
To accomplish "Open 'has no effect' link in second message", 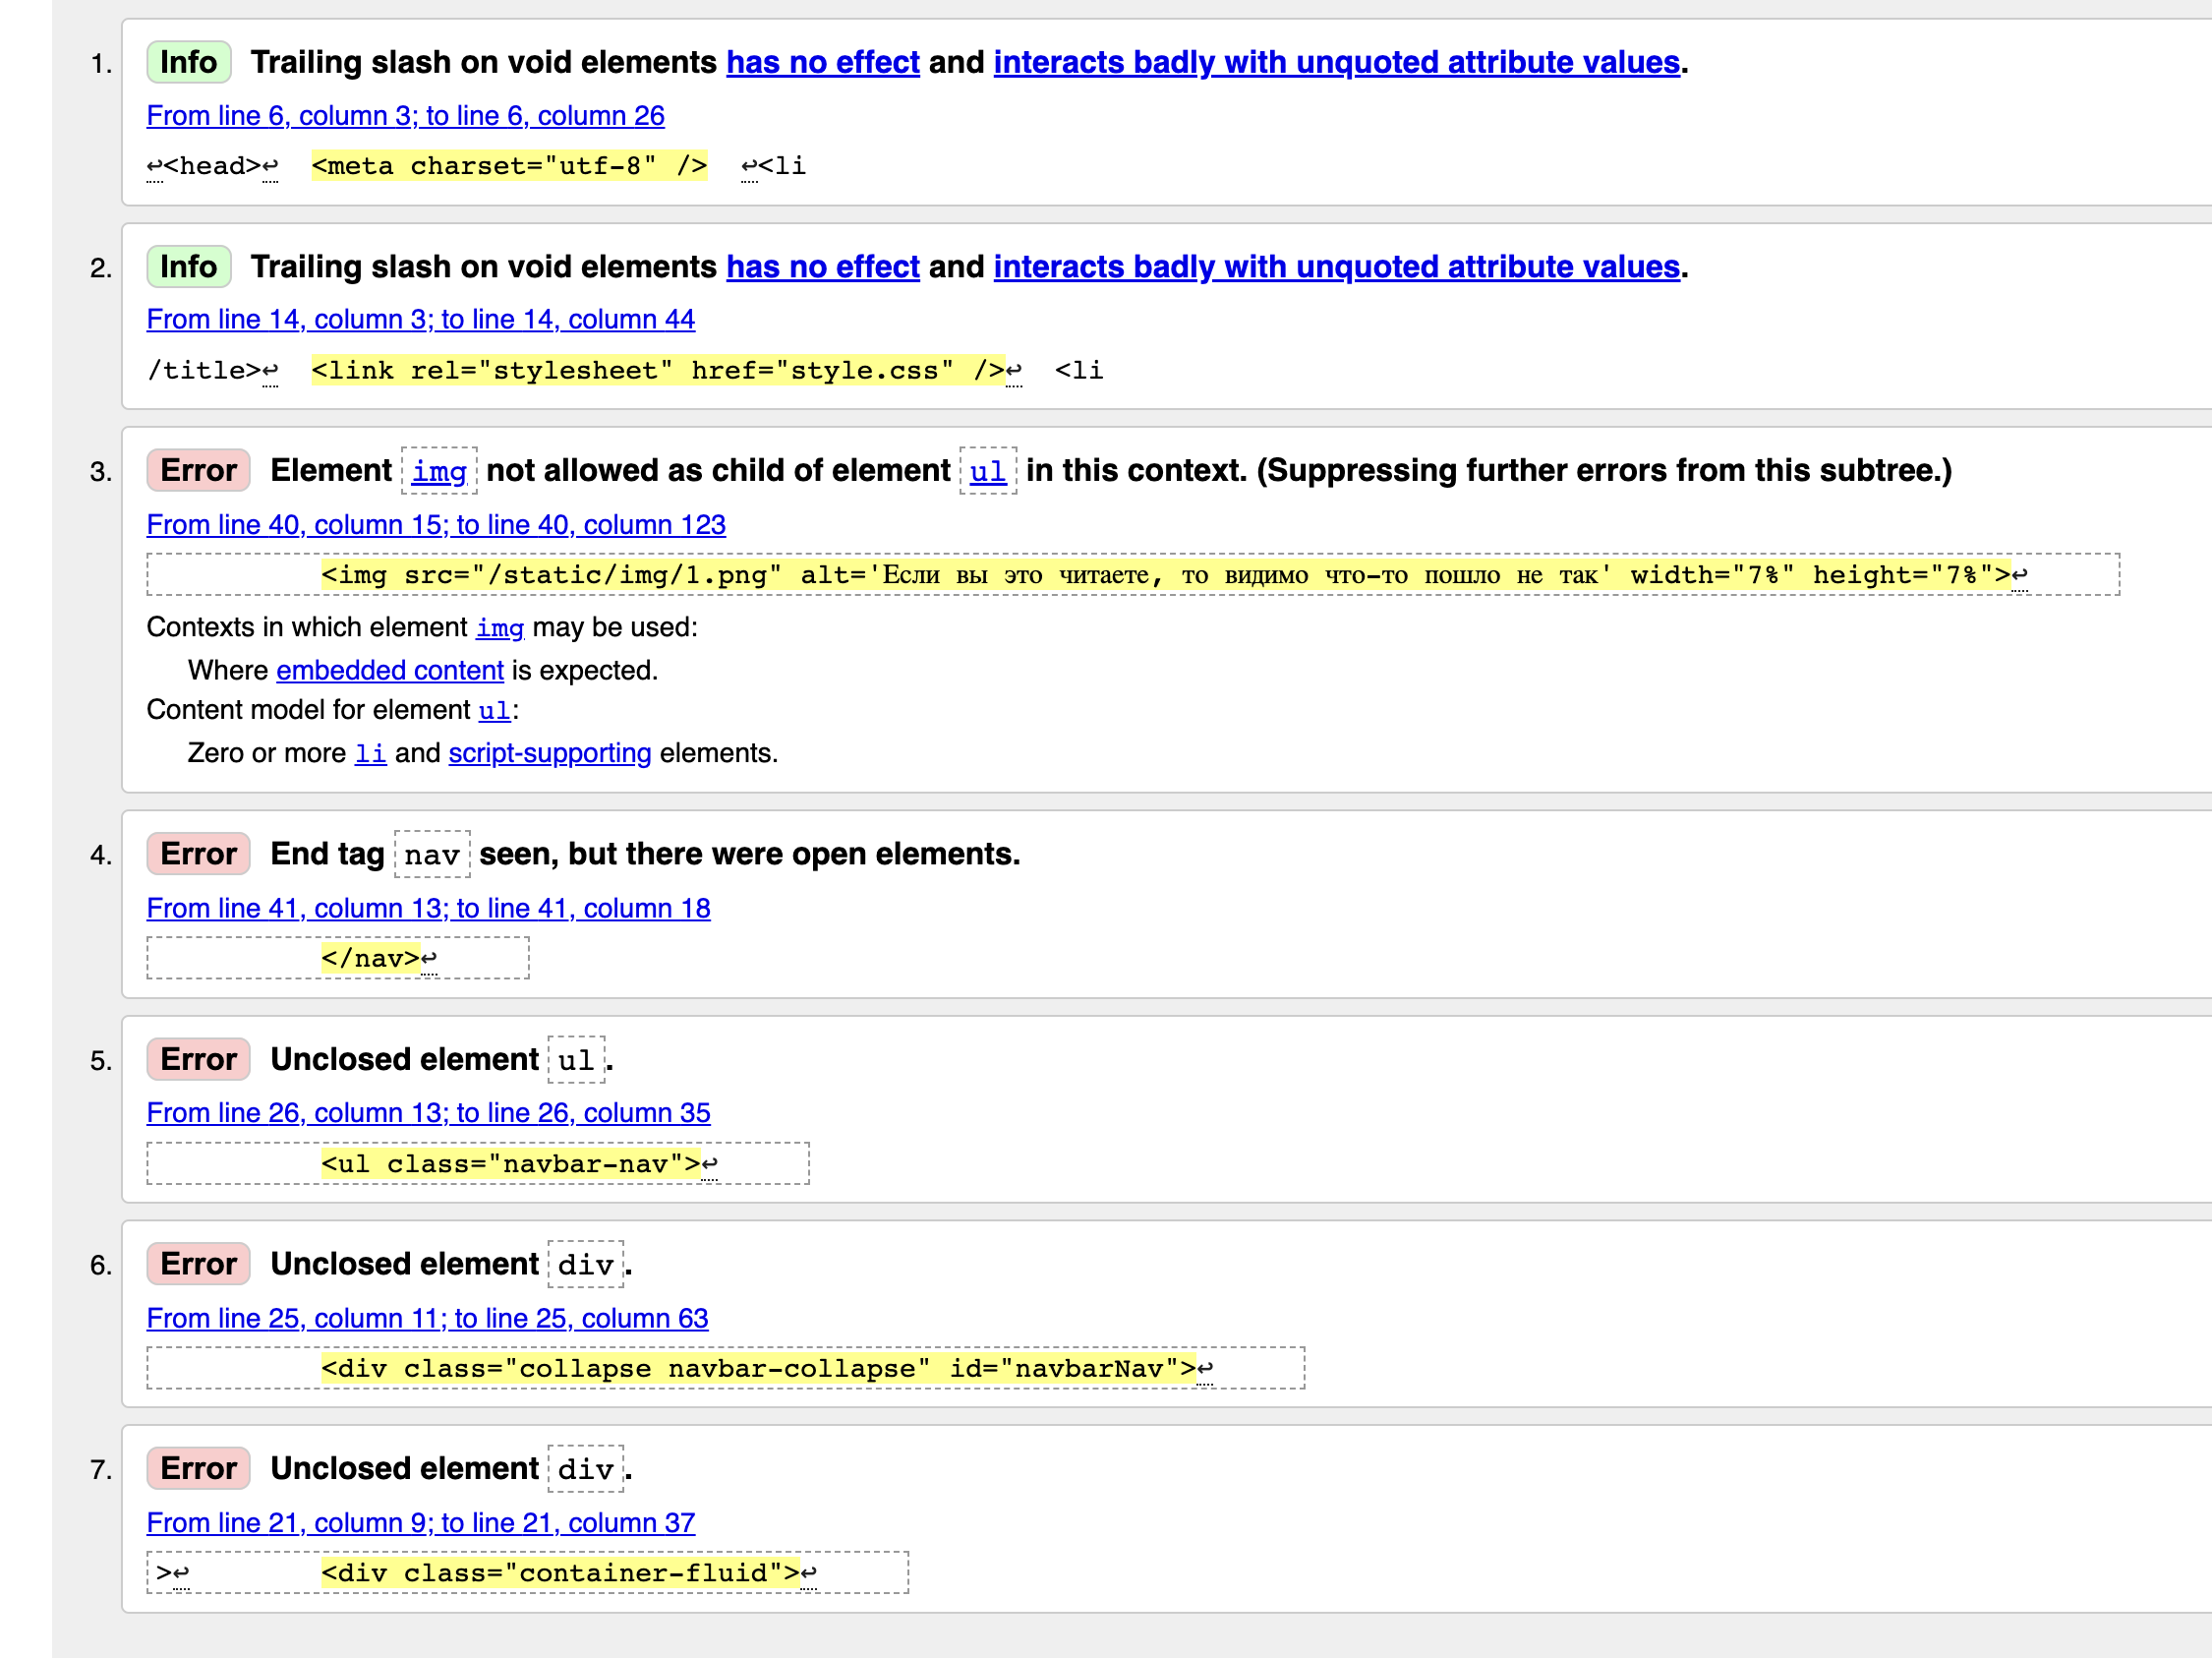I will click(x=822, y=267).
